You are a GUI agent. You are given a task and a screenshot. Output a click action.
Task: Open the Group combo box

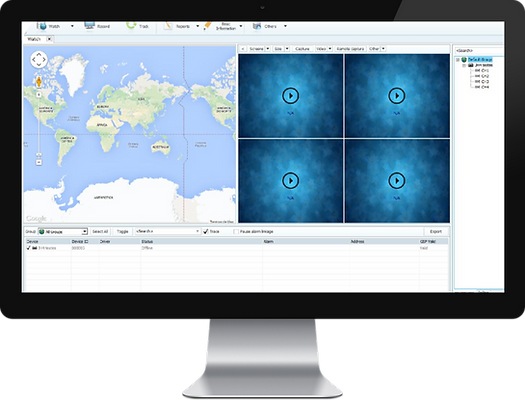[62, 232]
